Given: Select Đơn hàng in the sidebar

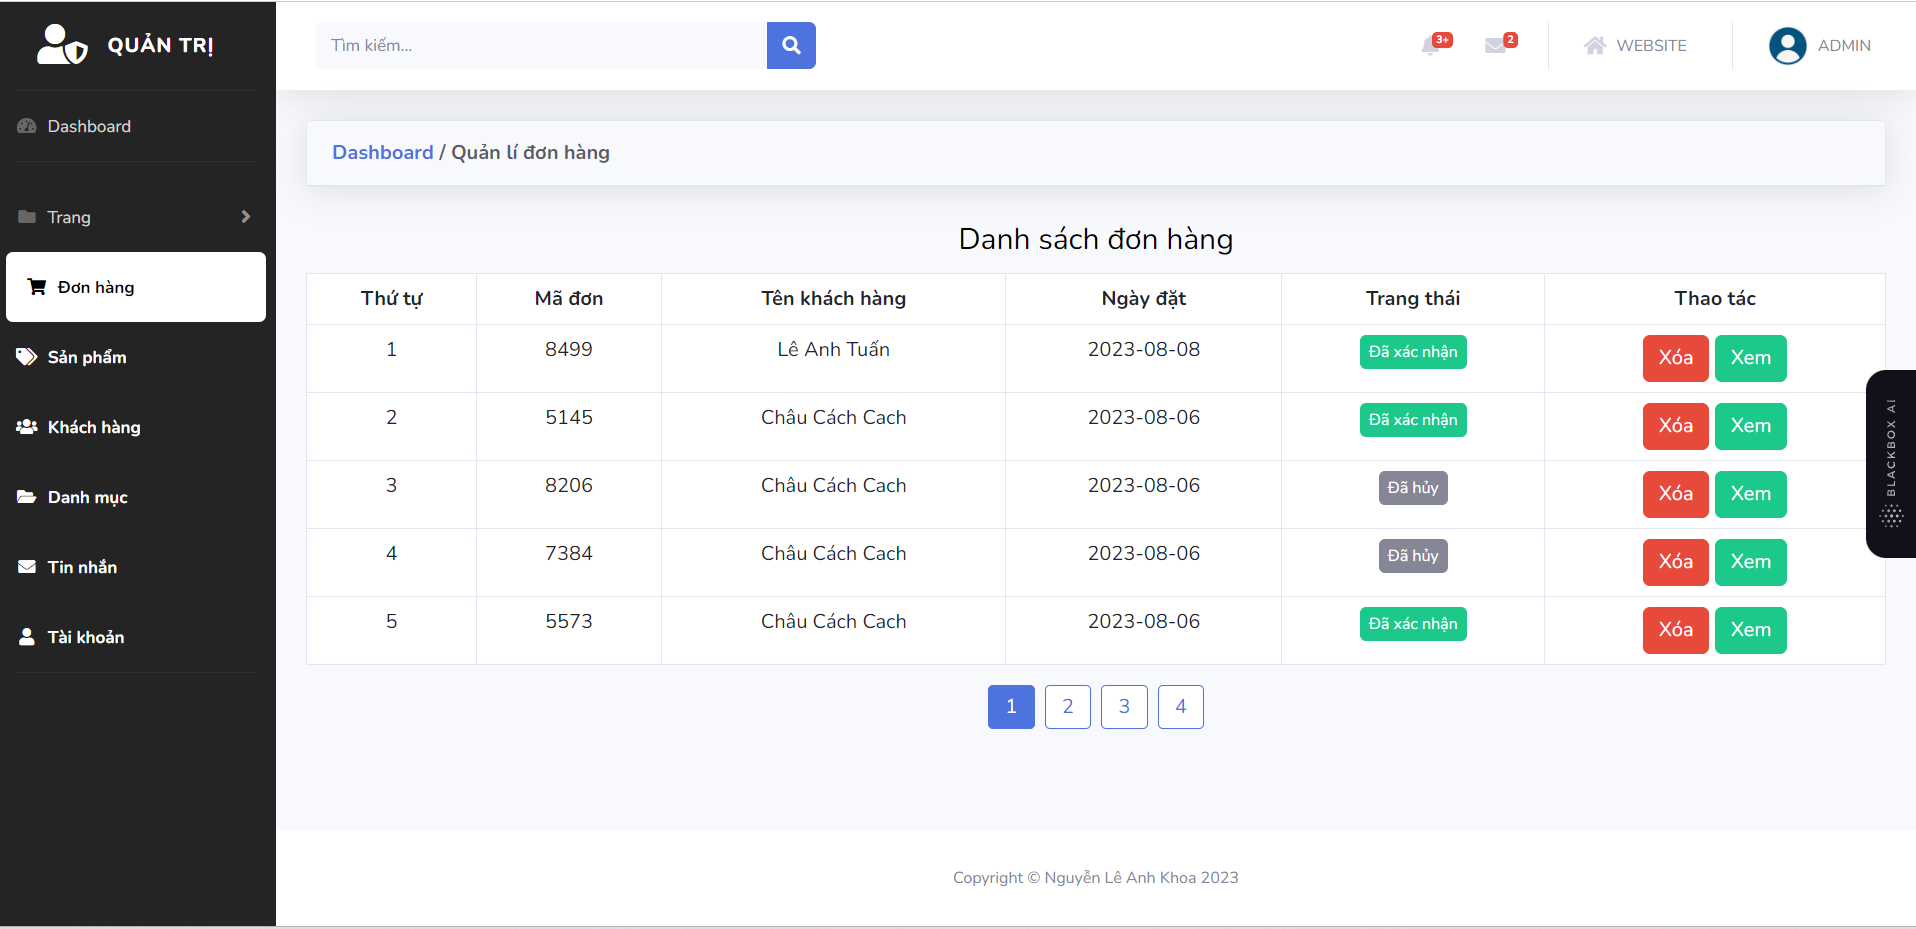Looking at the screenshot, I should (136, 287).
